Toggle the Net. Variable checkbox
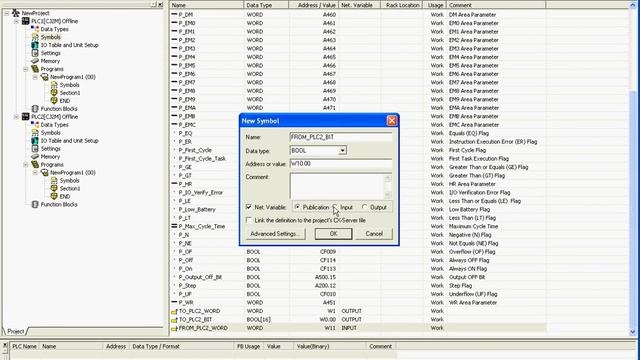This screenshot has height=360, width=640. click(x=249, y=207)
